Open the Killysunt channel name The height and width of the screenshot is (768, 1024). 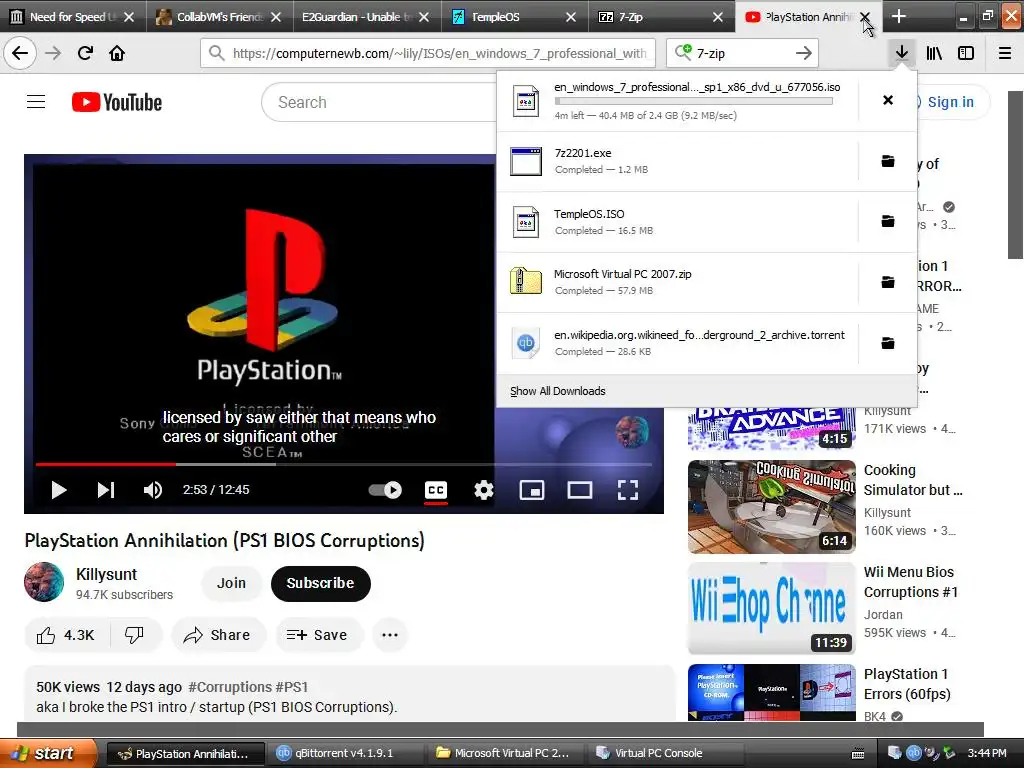[106, 574]
